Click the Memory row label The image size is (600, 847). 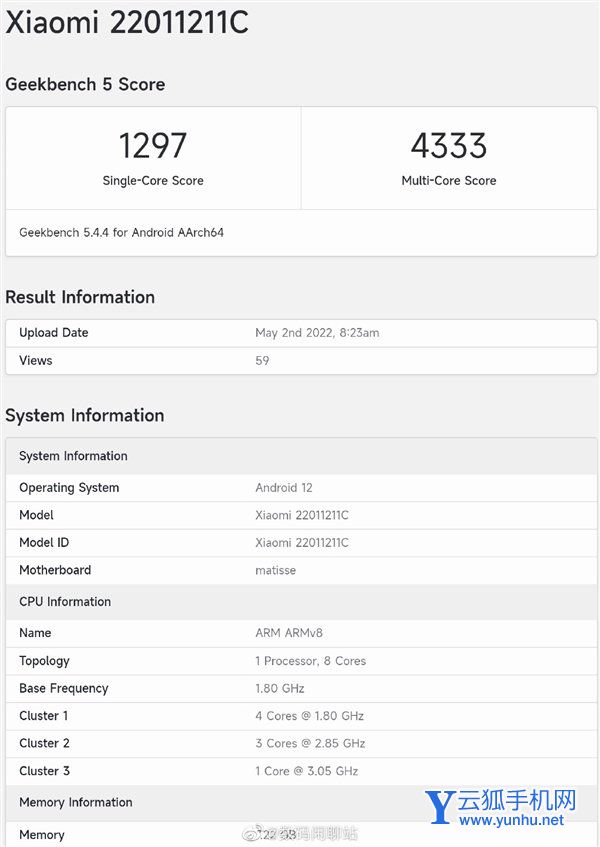click(42, 835)
